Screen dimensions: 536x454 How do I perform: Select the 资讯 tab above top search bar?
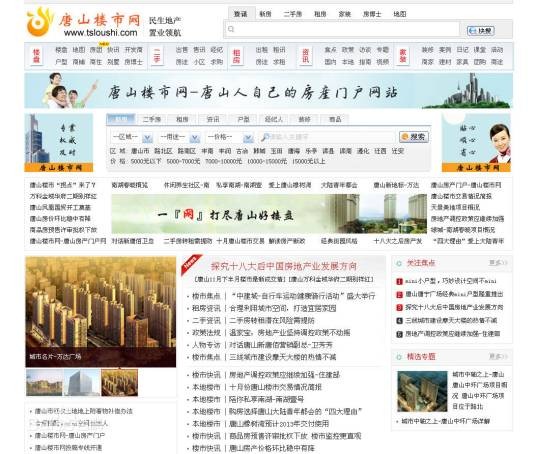pyautogui.click(x=241, y=14)
